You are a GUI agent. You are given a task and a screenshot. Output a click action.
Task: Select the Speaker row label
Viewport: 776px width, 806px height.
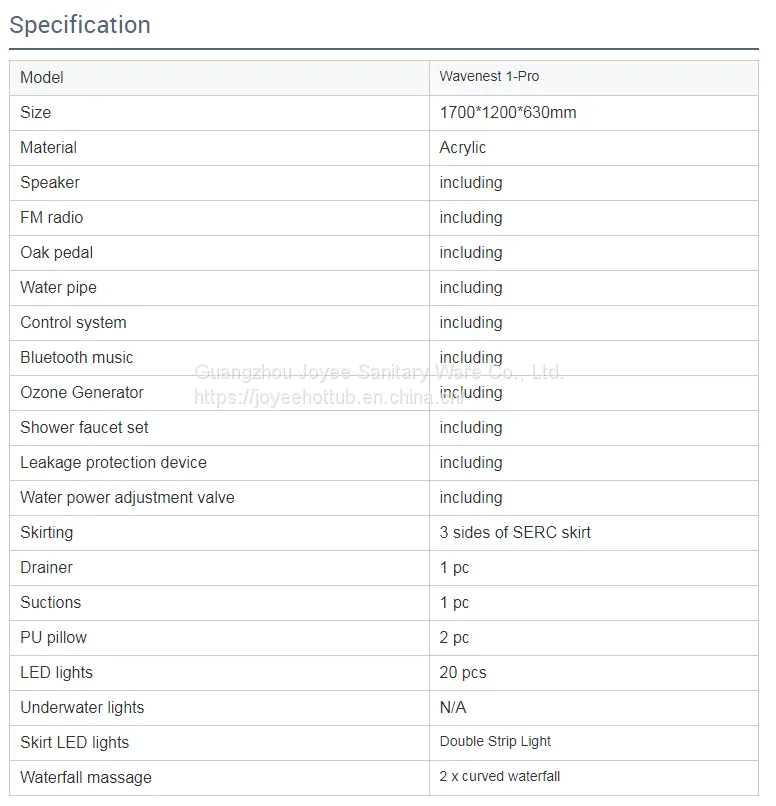pyautogui.click(x=50, y=182)
